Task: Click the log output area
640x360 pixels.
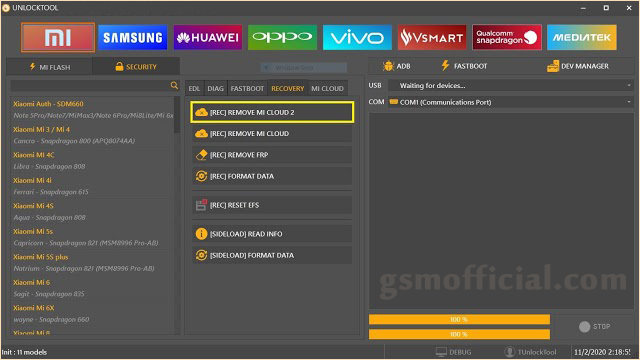Action: tap(501, 211)
